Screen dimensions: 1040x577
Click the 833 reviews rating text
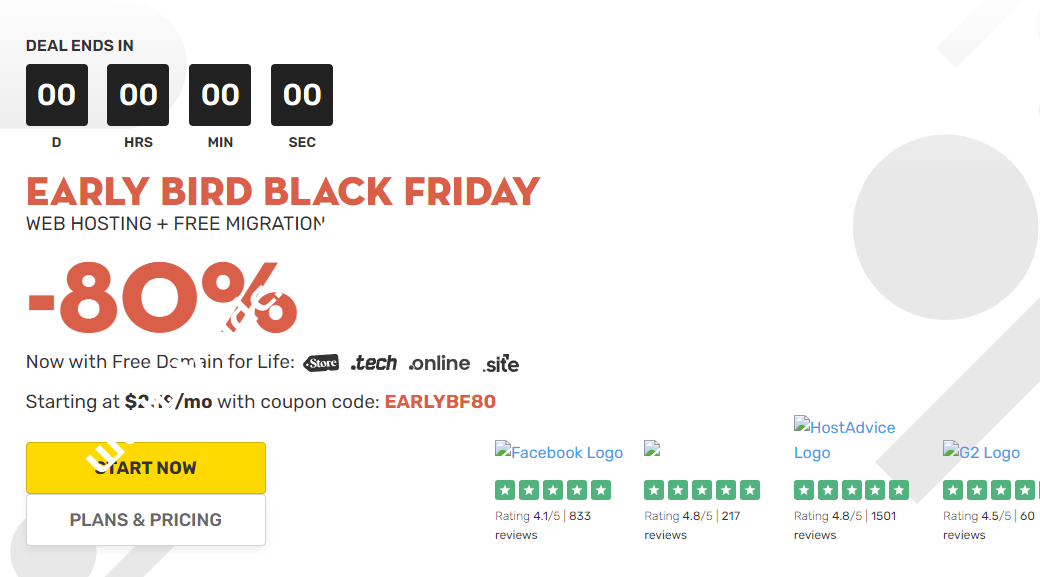[543, 525]
